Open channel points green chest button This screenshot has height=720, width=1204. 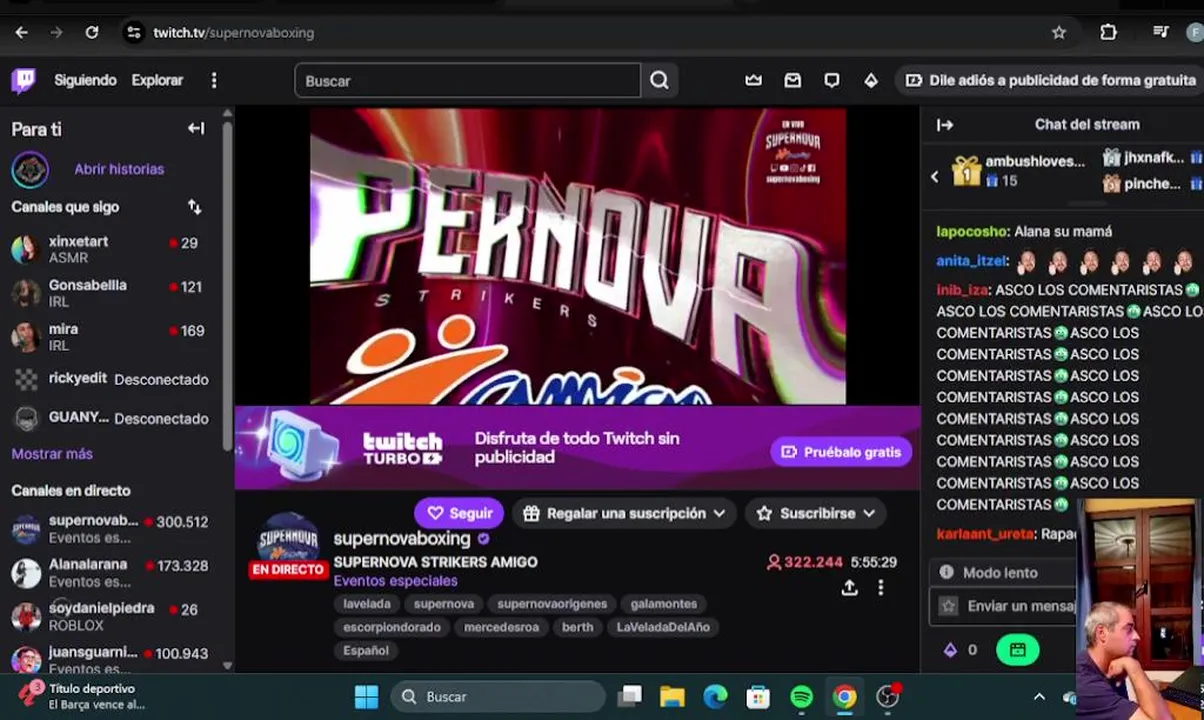click(1017, 650)
